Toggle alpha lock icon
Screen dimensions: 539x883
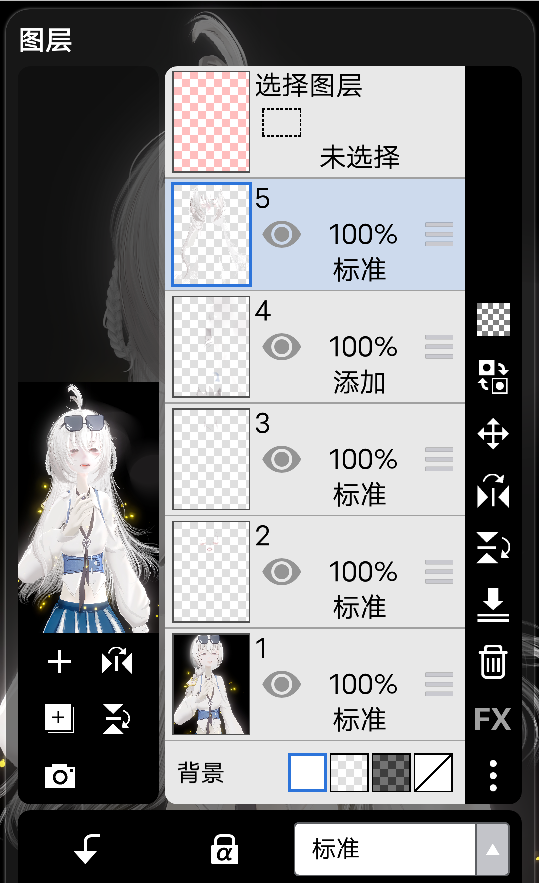pyautogui.click(x=224, y=849)
